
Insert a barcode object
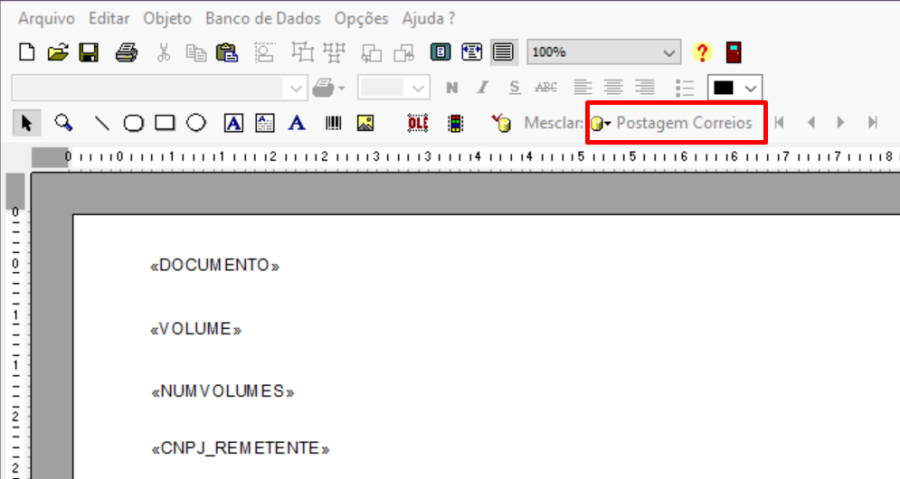pos(333,123)
